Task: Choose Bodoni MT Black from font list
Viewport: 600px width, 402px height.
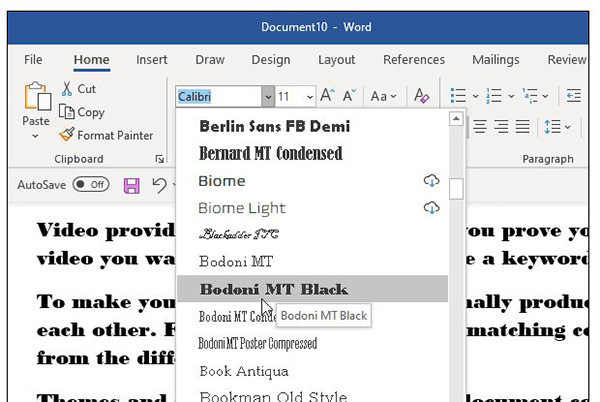Action: pyautogui.click(x=273, y=290)
